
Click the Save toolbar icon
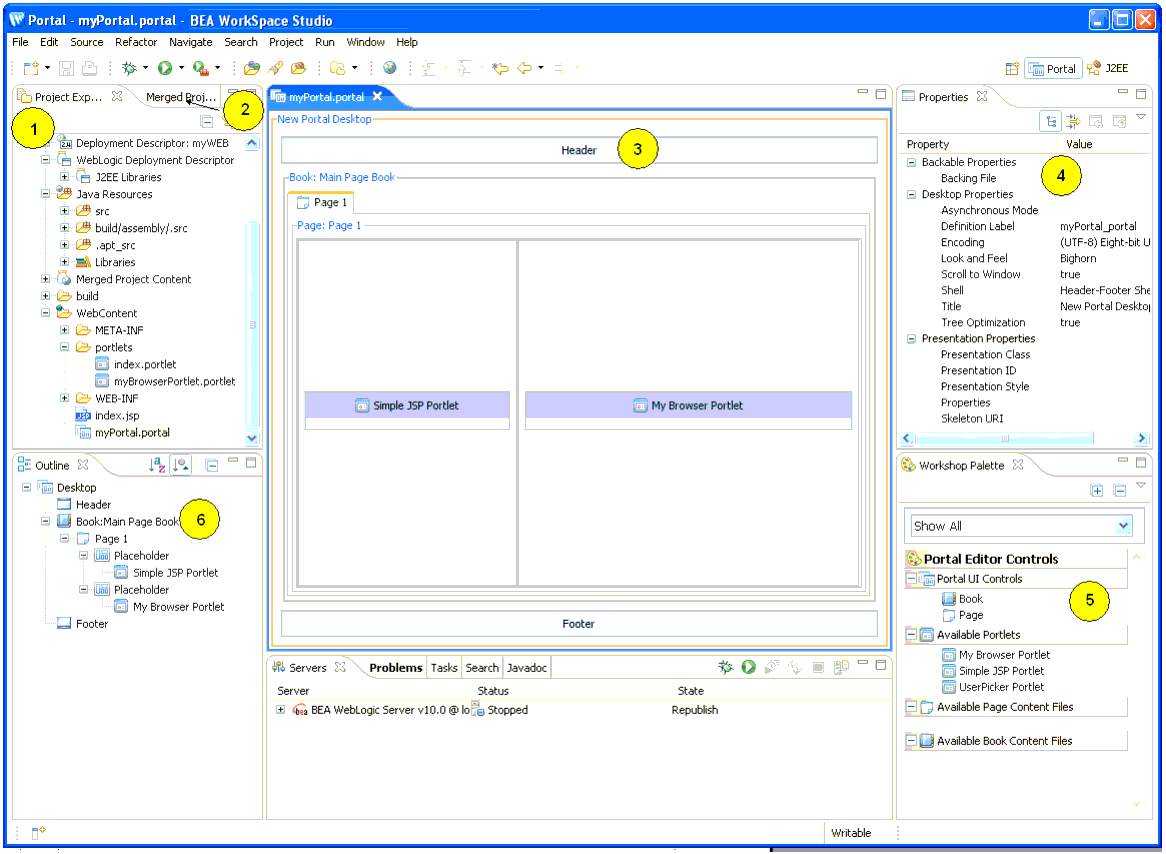66,68
